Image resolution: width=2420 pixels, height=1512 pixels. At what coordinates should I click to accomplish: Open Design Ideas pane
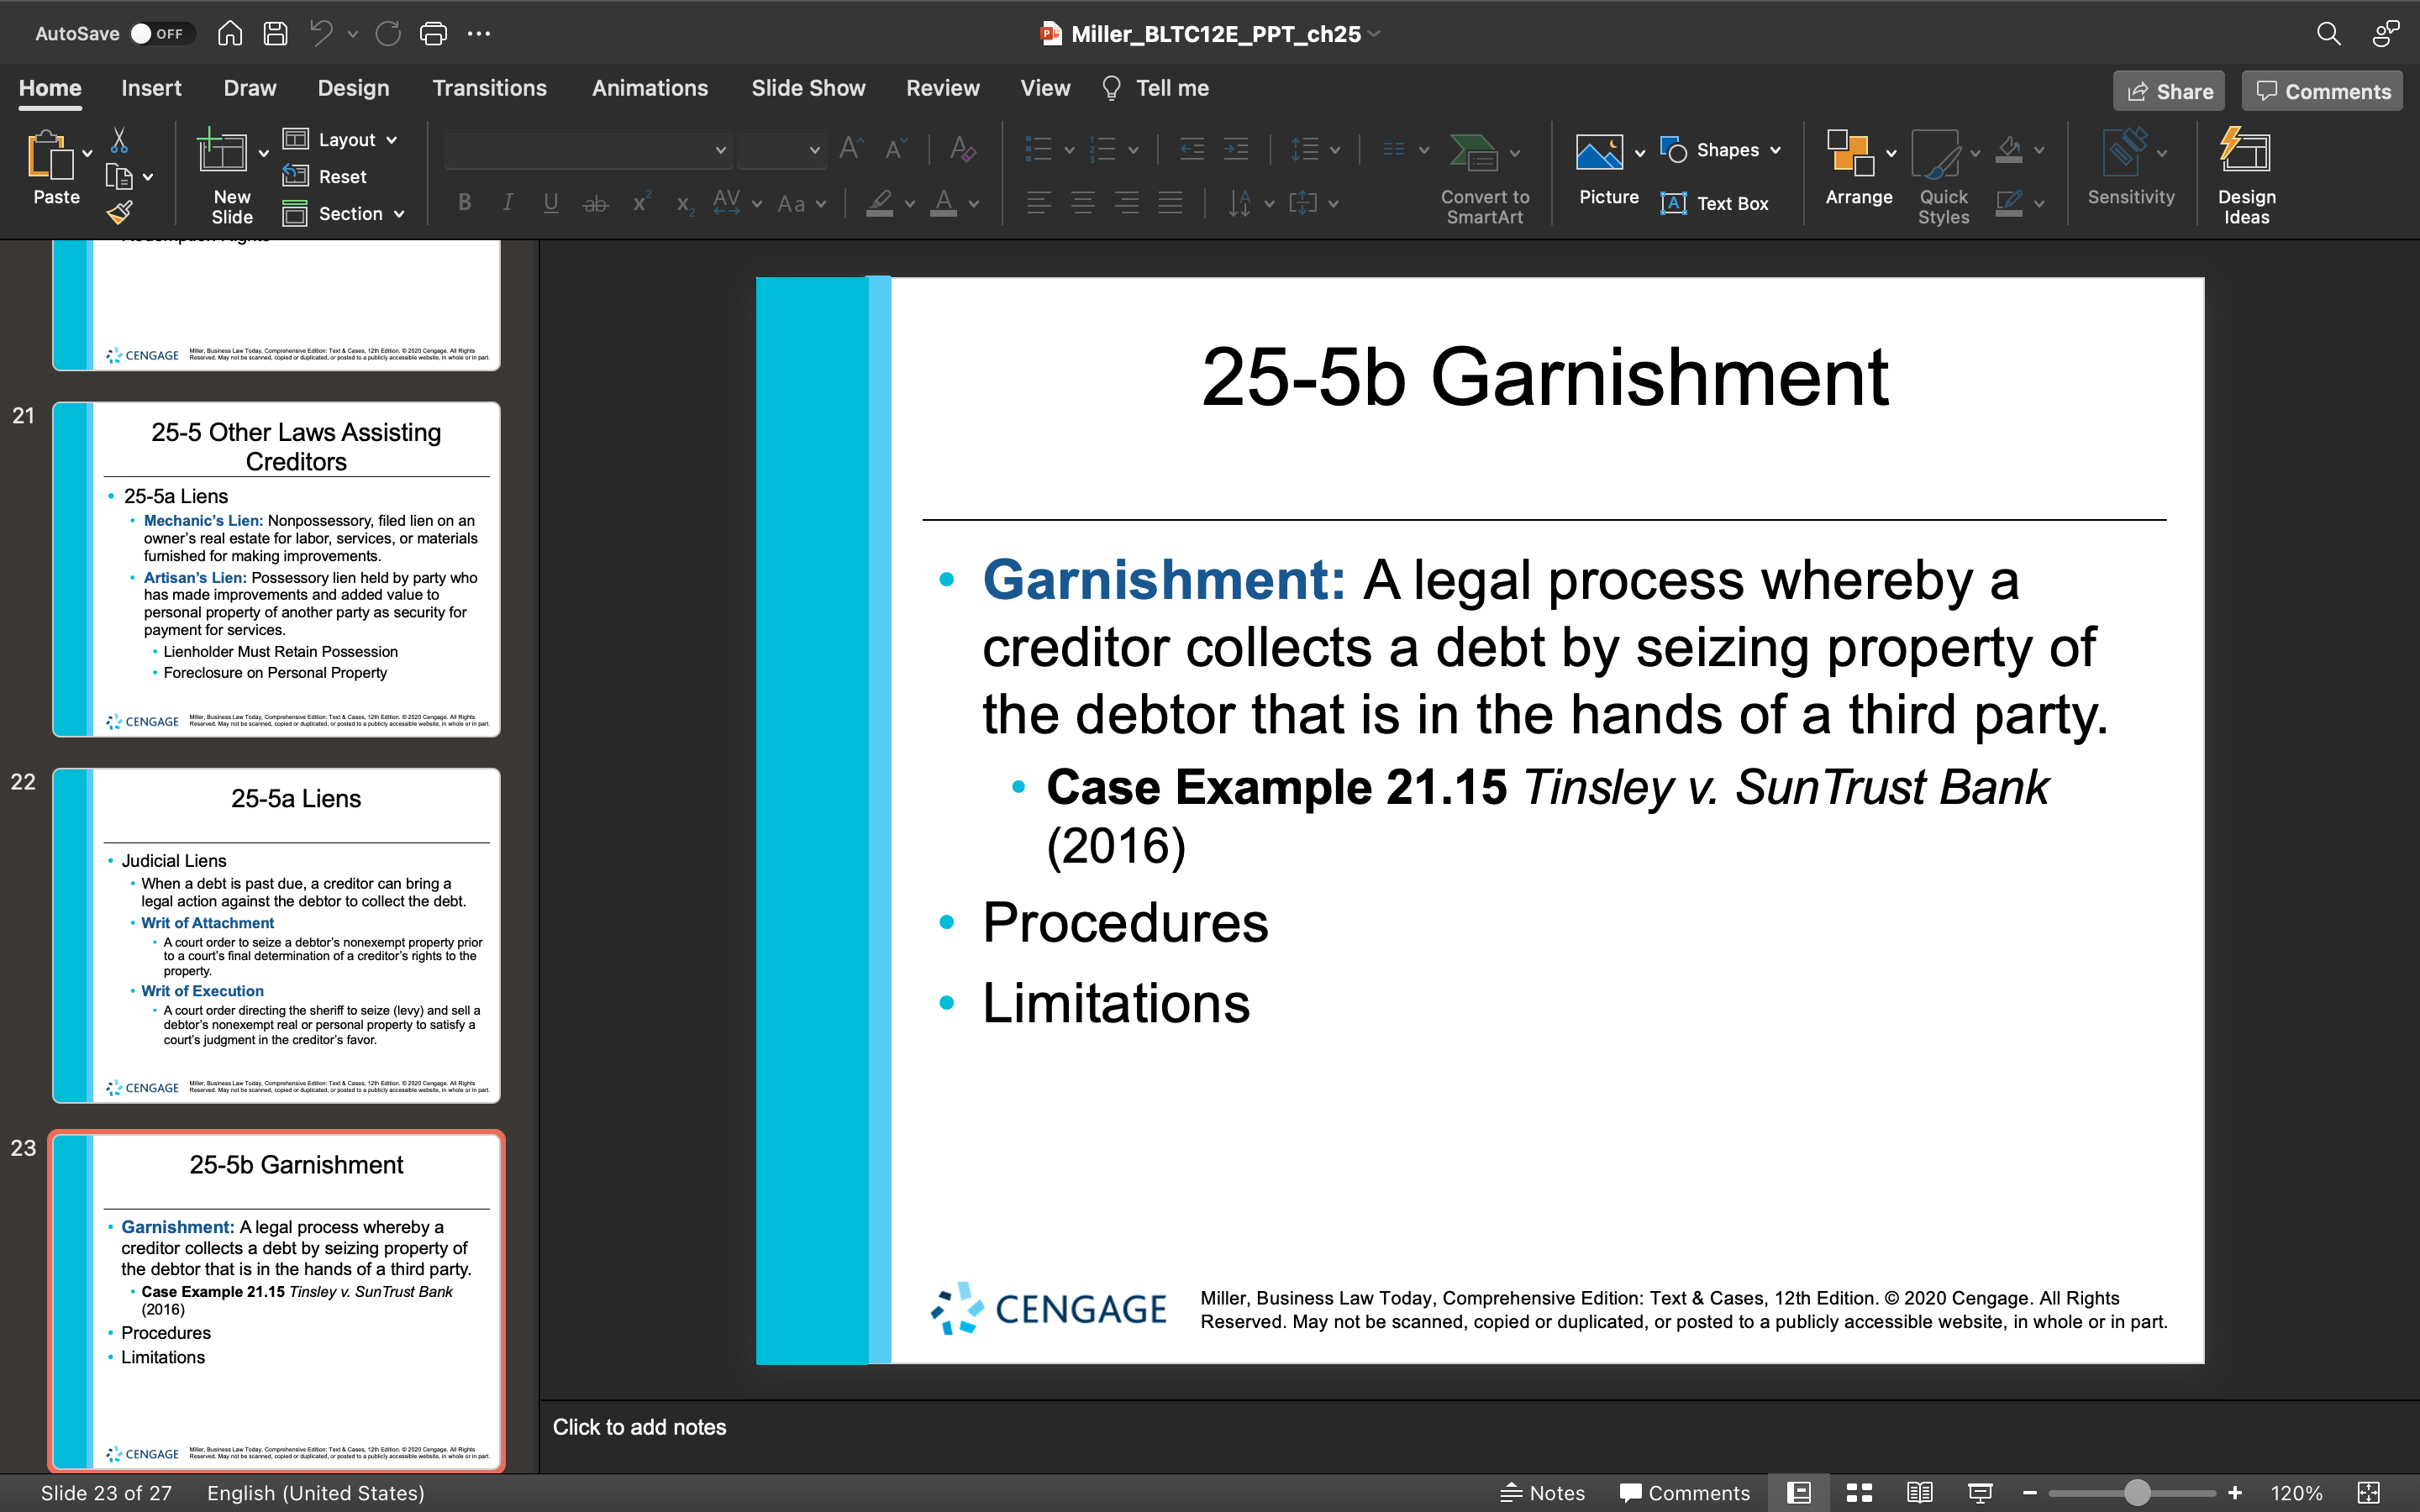coord(2246,177)
